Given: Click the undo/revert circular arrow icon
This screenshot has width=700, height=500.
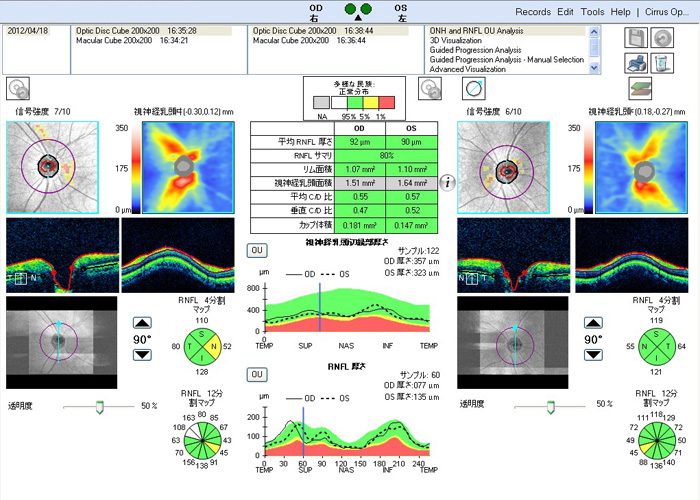Looking at the screenshot, I should coord(662,38).
